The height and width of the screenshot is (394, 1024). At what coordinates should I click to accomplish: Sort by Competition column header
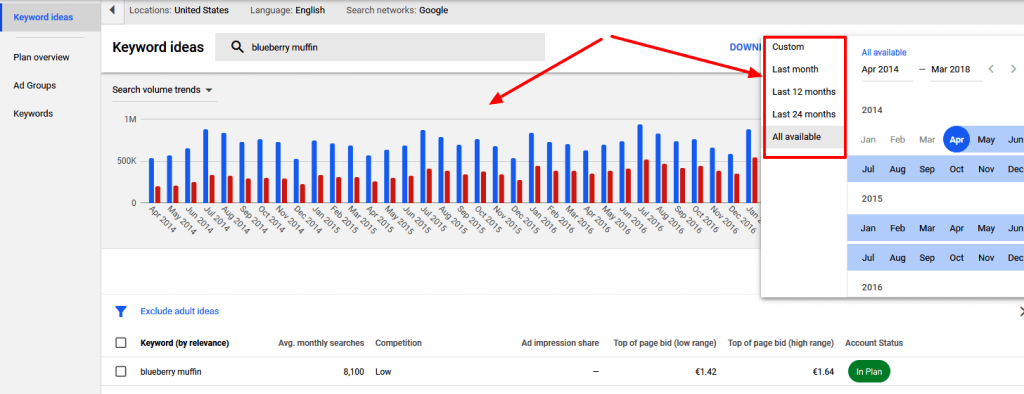(x=398, y=343)
